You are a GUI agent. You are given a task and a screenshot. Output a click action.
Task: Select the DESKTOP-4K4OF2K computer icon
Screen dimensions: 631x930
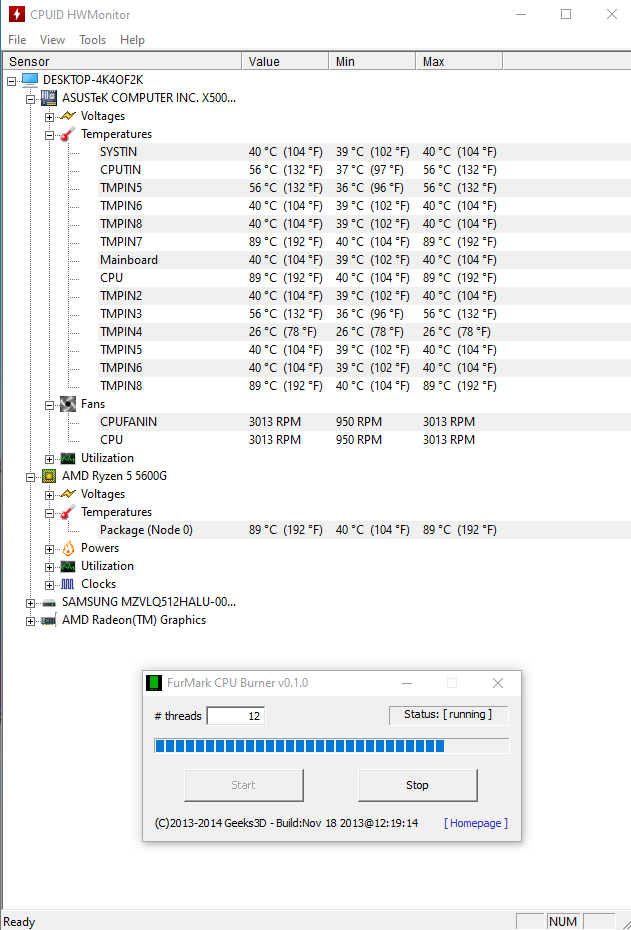click(30, 79)
